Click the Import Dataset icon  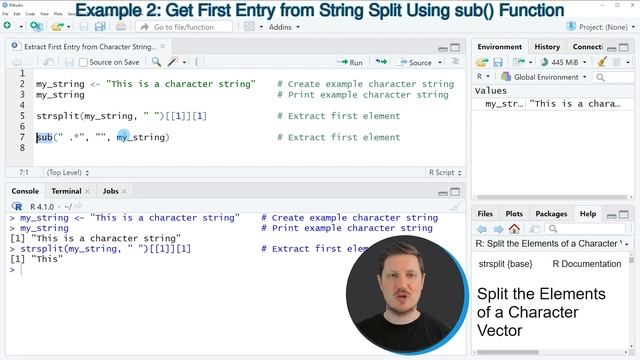pos(519,62)
